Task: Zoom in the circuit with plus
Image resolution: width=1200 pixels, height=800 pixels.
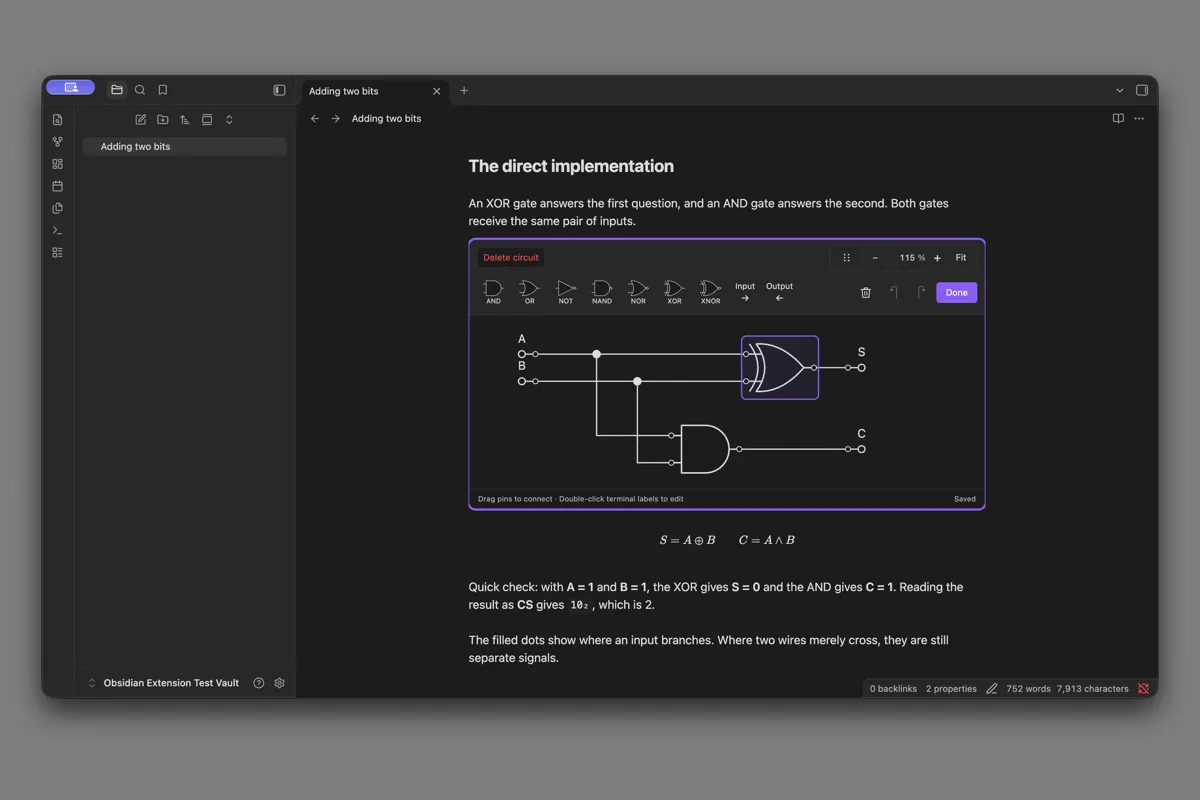Action: point(937,258)
